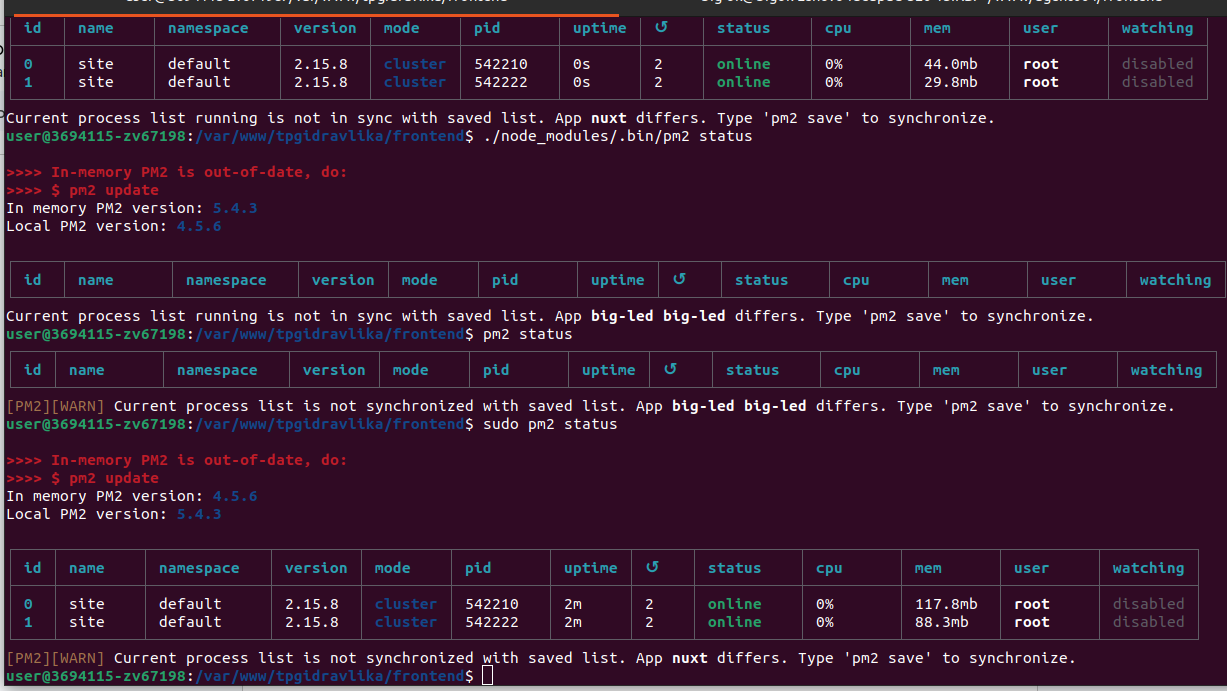Click red '$ pm2 update' hint below 'sudo pm2 status'
The width and height of the screenshot is (1227, 691).
tap(104, 478)
